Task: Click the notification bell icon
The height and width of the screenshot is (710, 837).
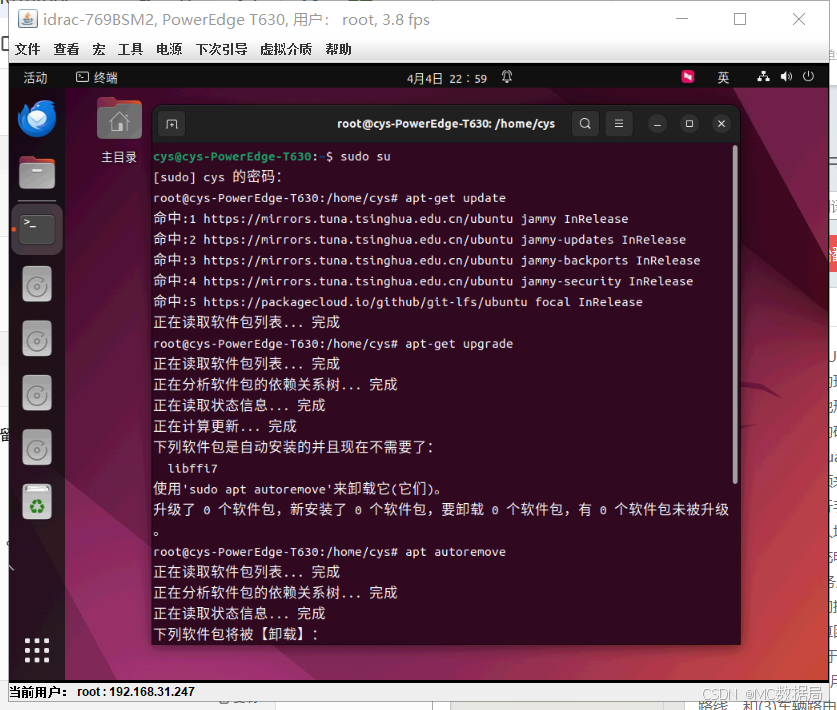Action: [x=507, y=77]
